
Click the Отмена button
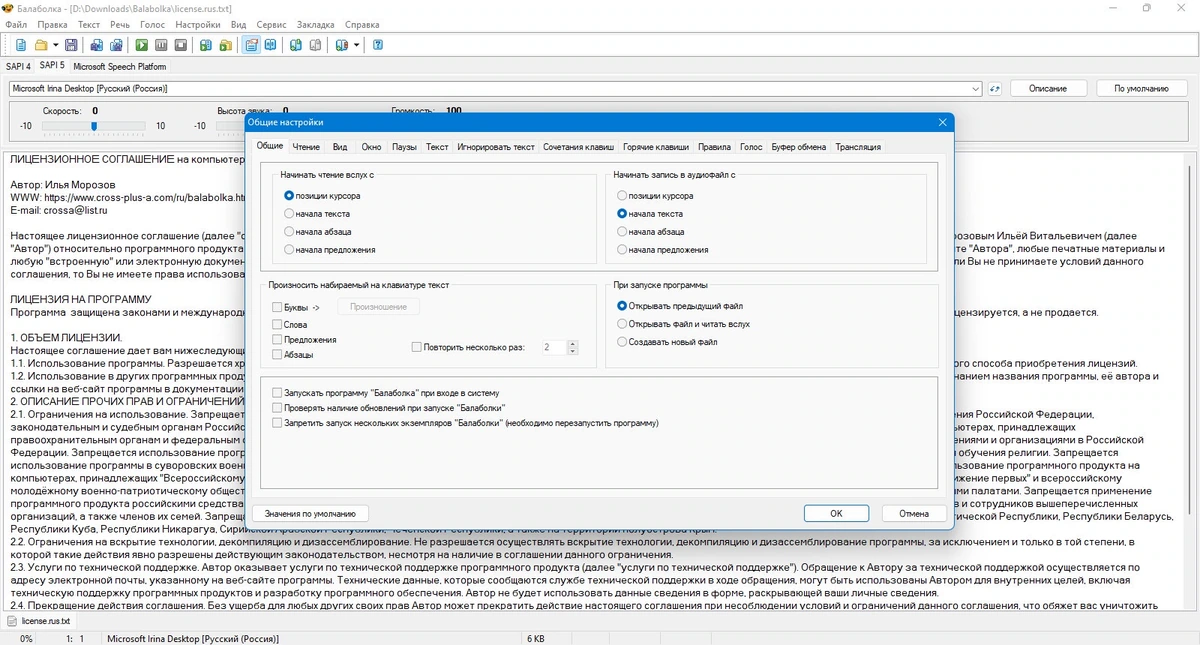[x=914, y=513]
